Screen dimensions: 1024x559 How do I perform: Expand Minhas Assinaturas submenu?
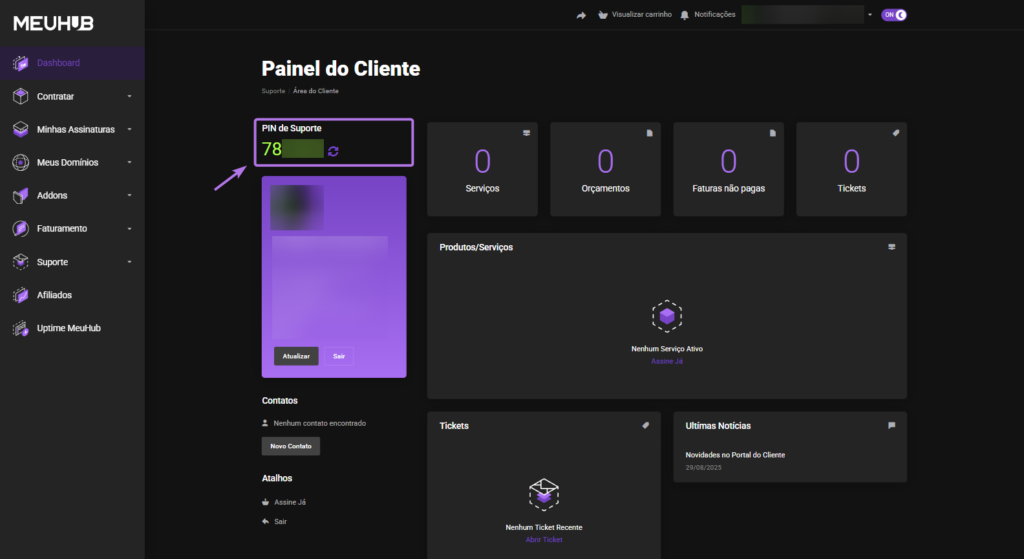[129, 130]
